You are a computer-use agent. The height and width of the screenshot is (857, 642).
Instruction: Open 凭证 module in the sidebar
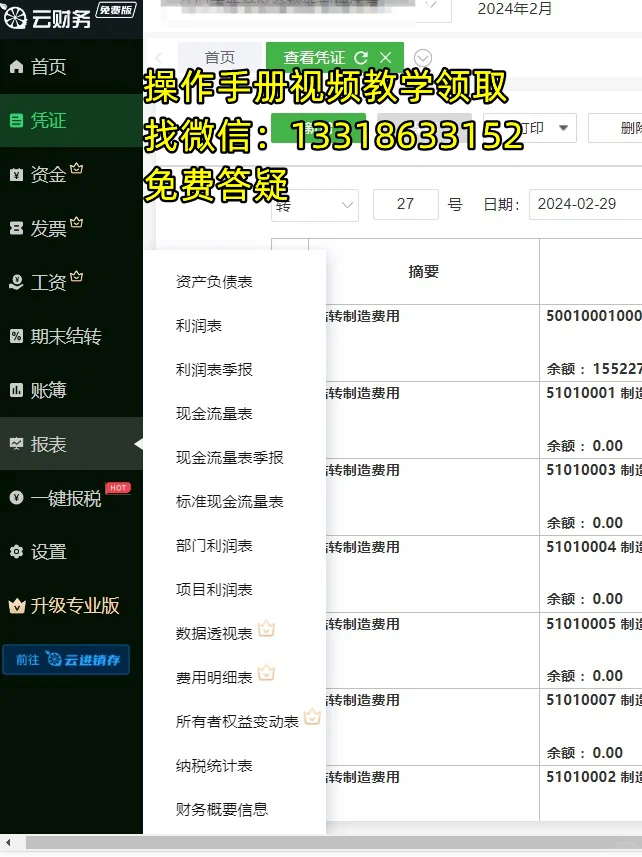(x=71, y=120)
